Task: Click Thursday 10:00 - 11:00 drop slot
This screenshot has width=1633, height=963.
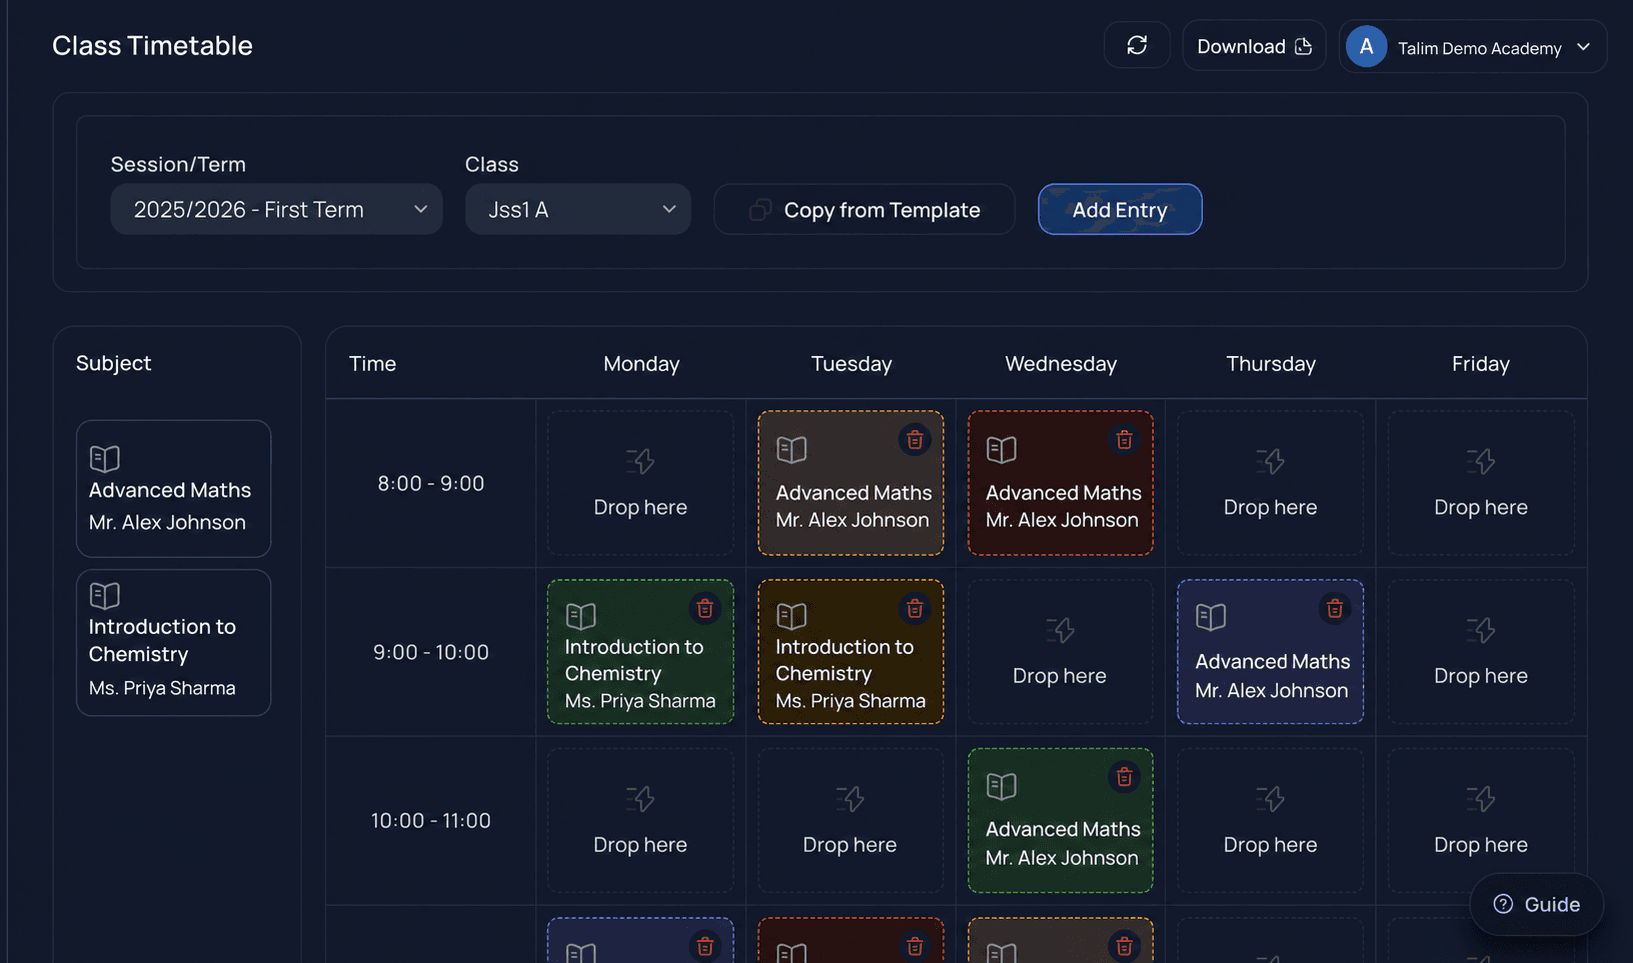Action: 1270,820
